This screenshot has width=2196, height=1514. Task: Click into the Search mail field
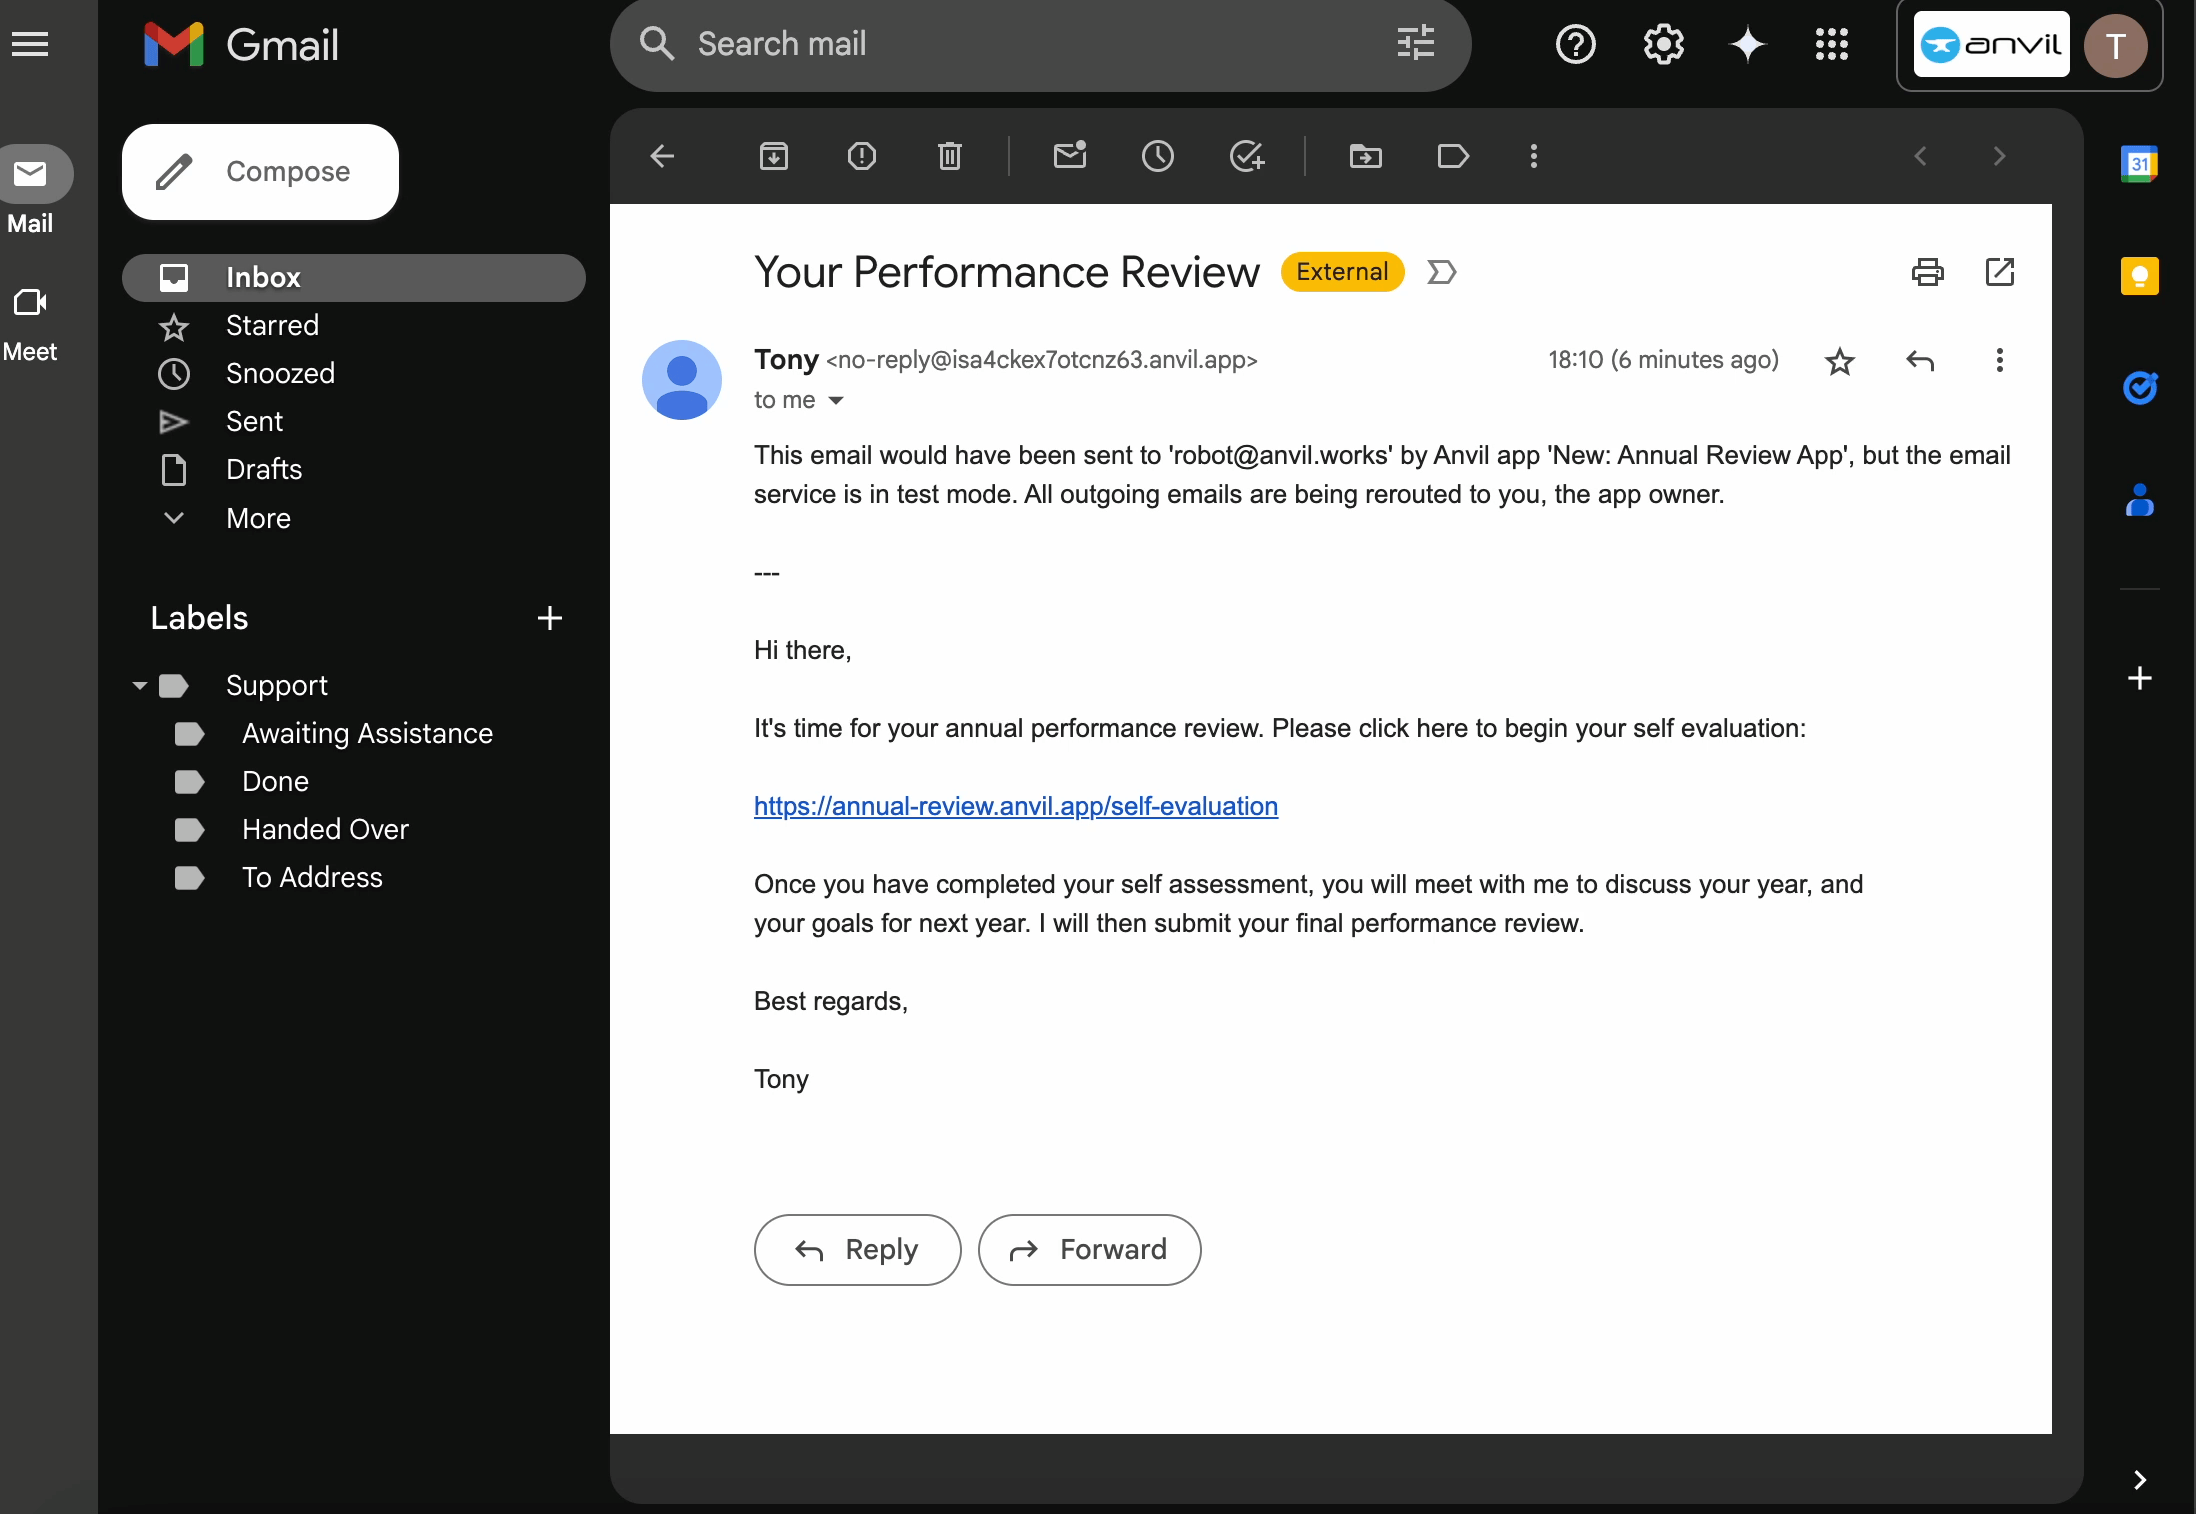[1020, 44]
